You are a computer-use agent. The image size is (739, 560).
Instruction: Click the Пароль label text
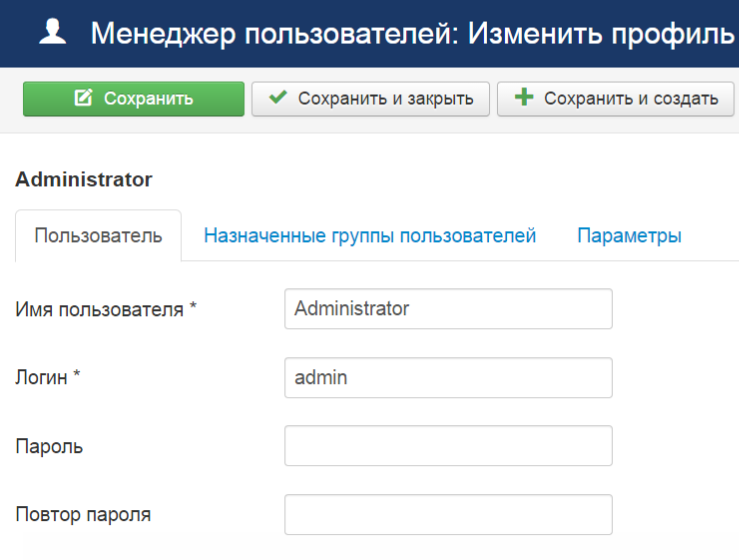pyautogui.click(x=49, y=447)
